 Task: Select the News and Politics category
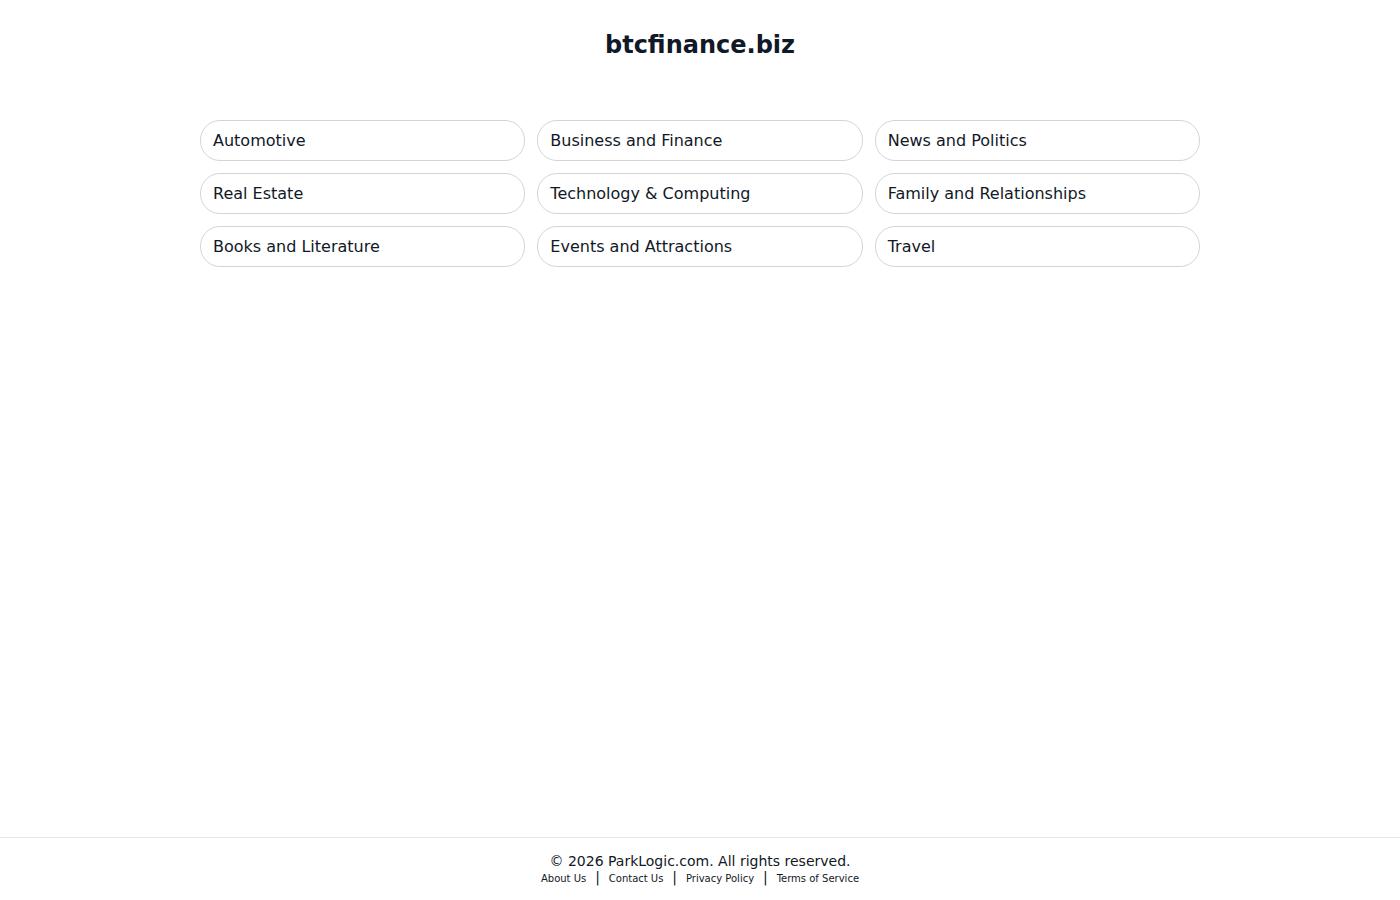(x=1037, y=141)
